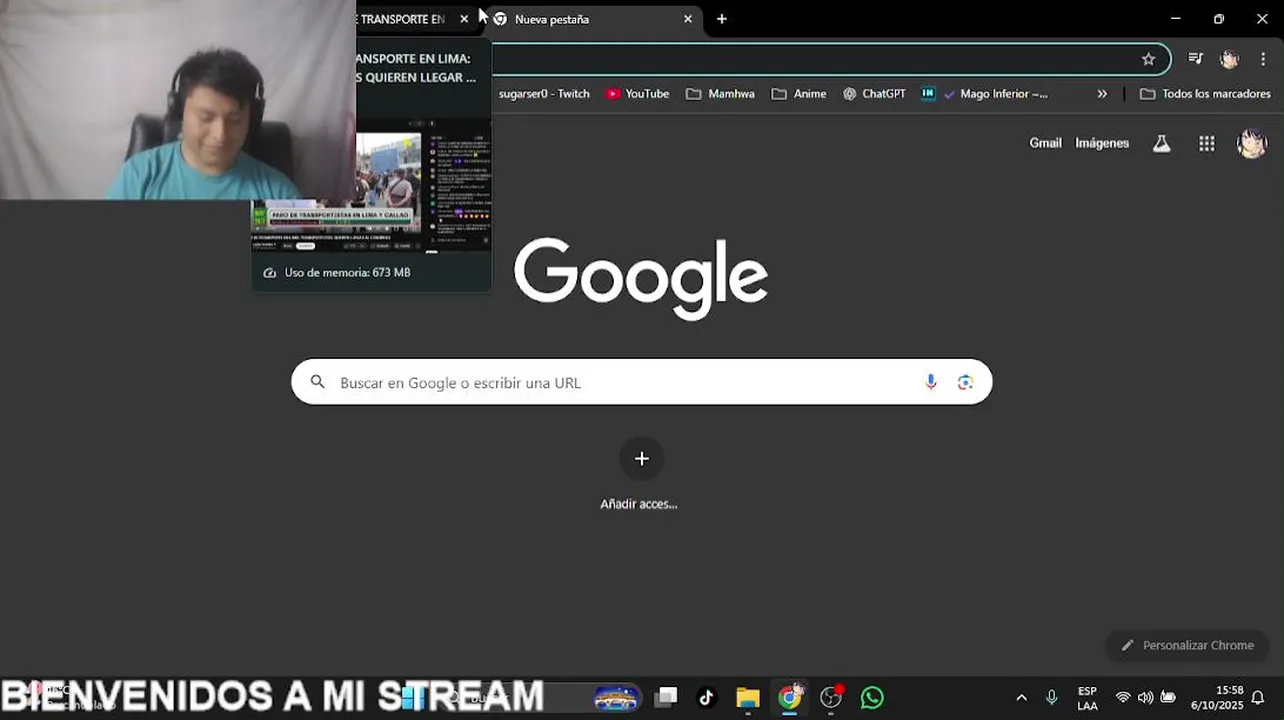
Task: Start voice search with the microphone
Action: [931, 382]
